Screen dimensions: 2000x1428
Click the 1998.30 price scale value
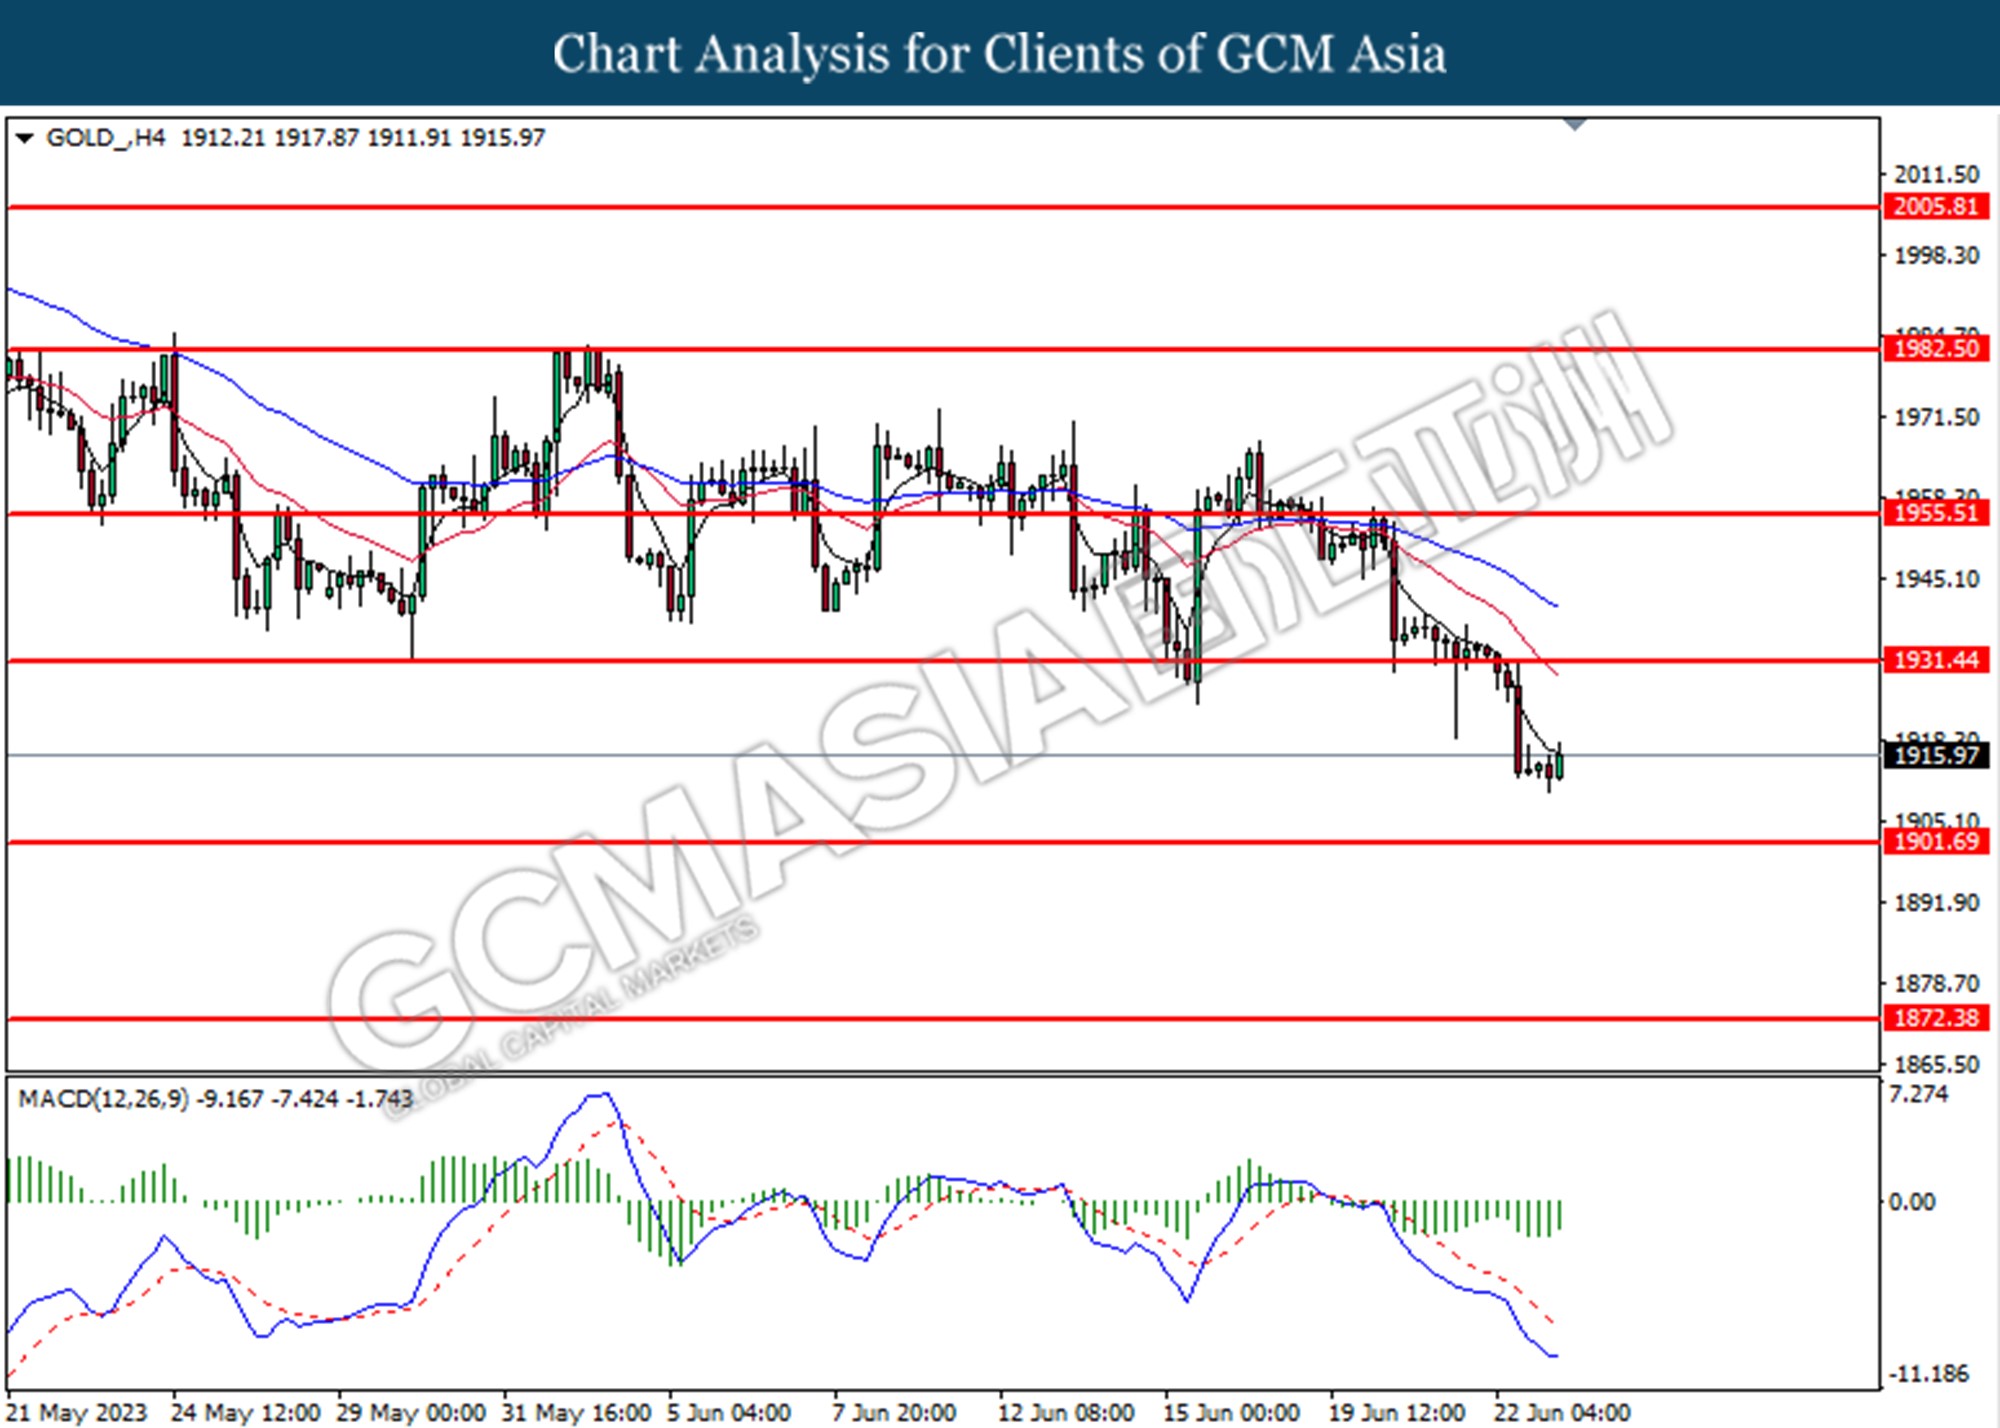click(1937, 256)
